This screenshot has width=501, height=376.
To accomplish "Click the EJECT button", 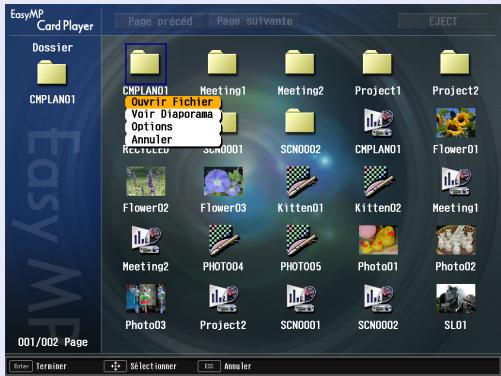I will [x=443, y=22].
